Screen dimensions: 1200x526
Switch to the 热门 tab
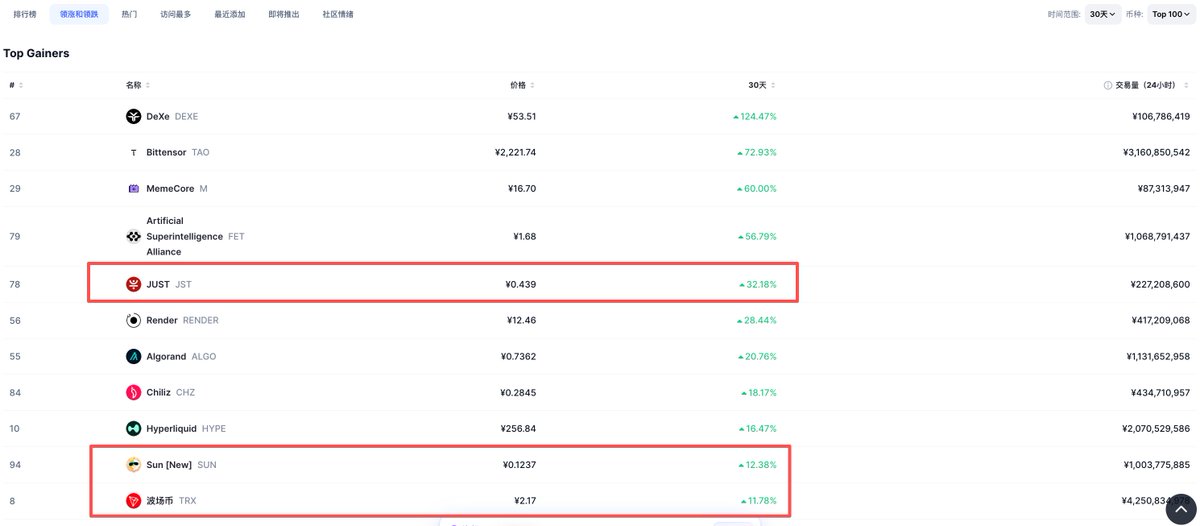129,15
